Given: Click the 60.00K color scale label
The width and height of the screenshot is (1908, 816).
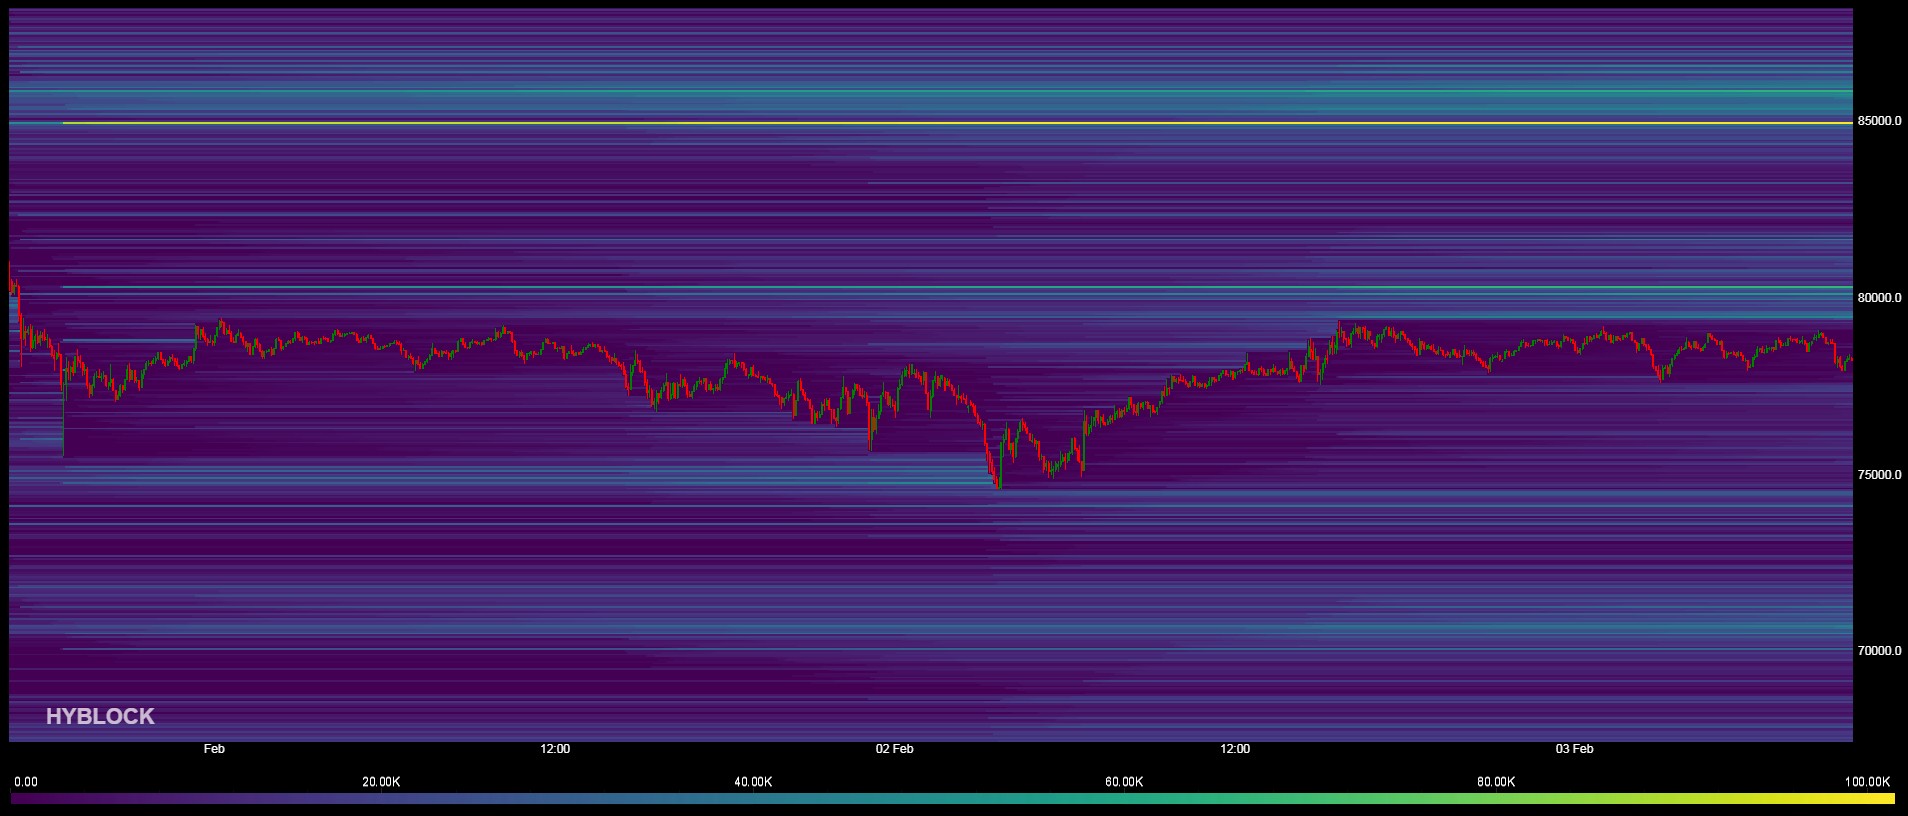Looking at the screenshot, I should [1124, 782].
